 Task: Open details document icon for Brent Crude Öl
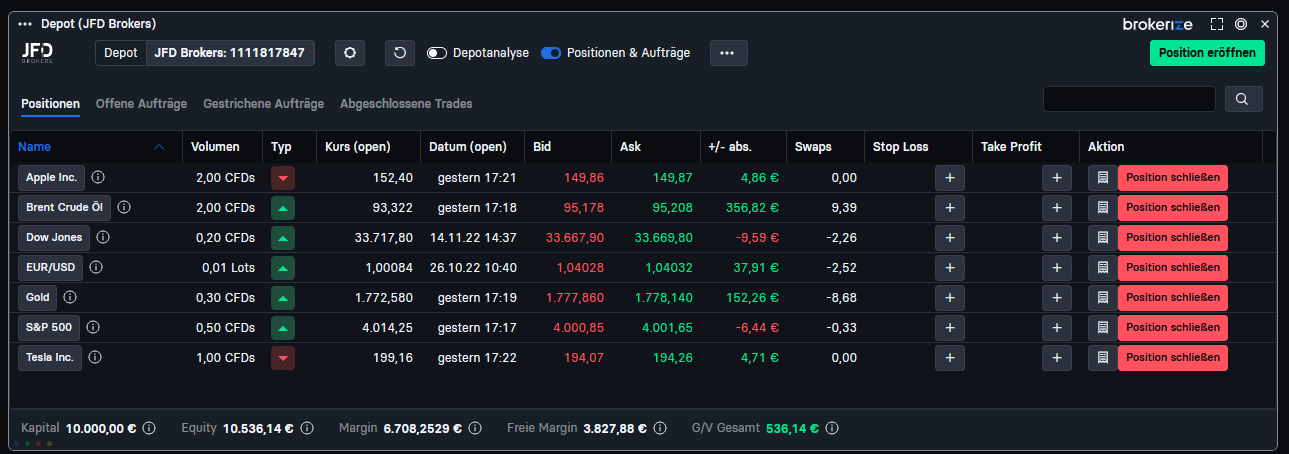1102,207
